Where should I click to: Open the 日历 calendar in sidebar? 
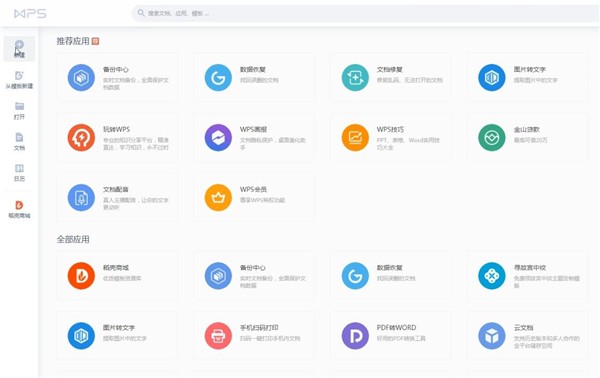19,173
